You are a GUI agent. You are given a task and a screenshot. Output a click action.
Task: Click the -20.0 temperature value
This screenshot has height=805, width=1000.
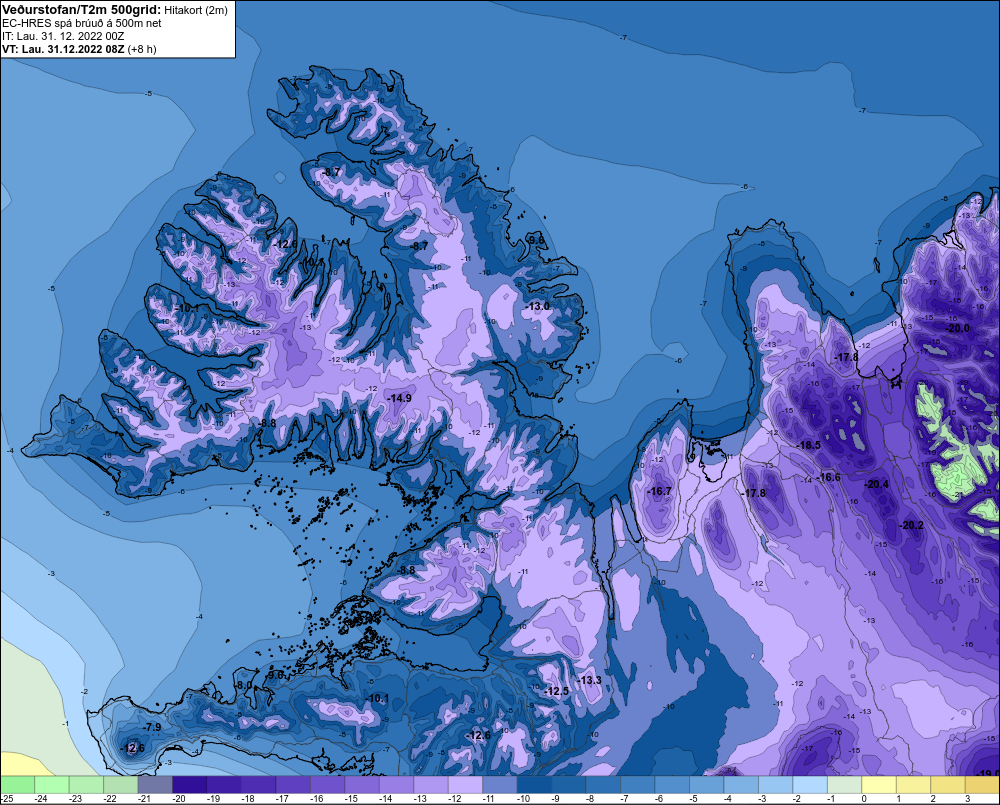tap(957, 328)
